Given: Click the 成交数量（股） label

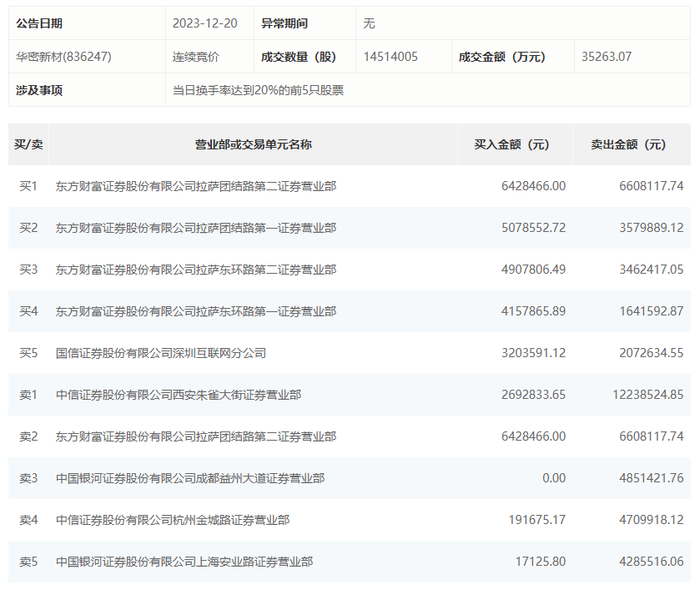Looking at the screenshot, I should click(299, 57).
